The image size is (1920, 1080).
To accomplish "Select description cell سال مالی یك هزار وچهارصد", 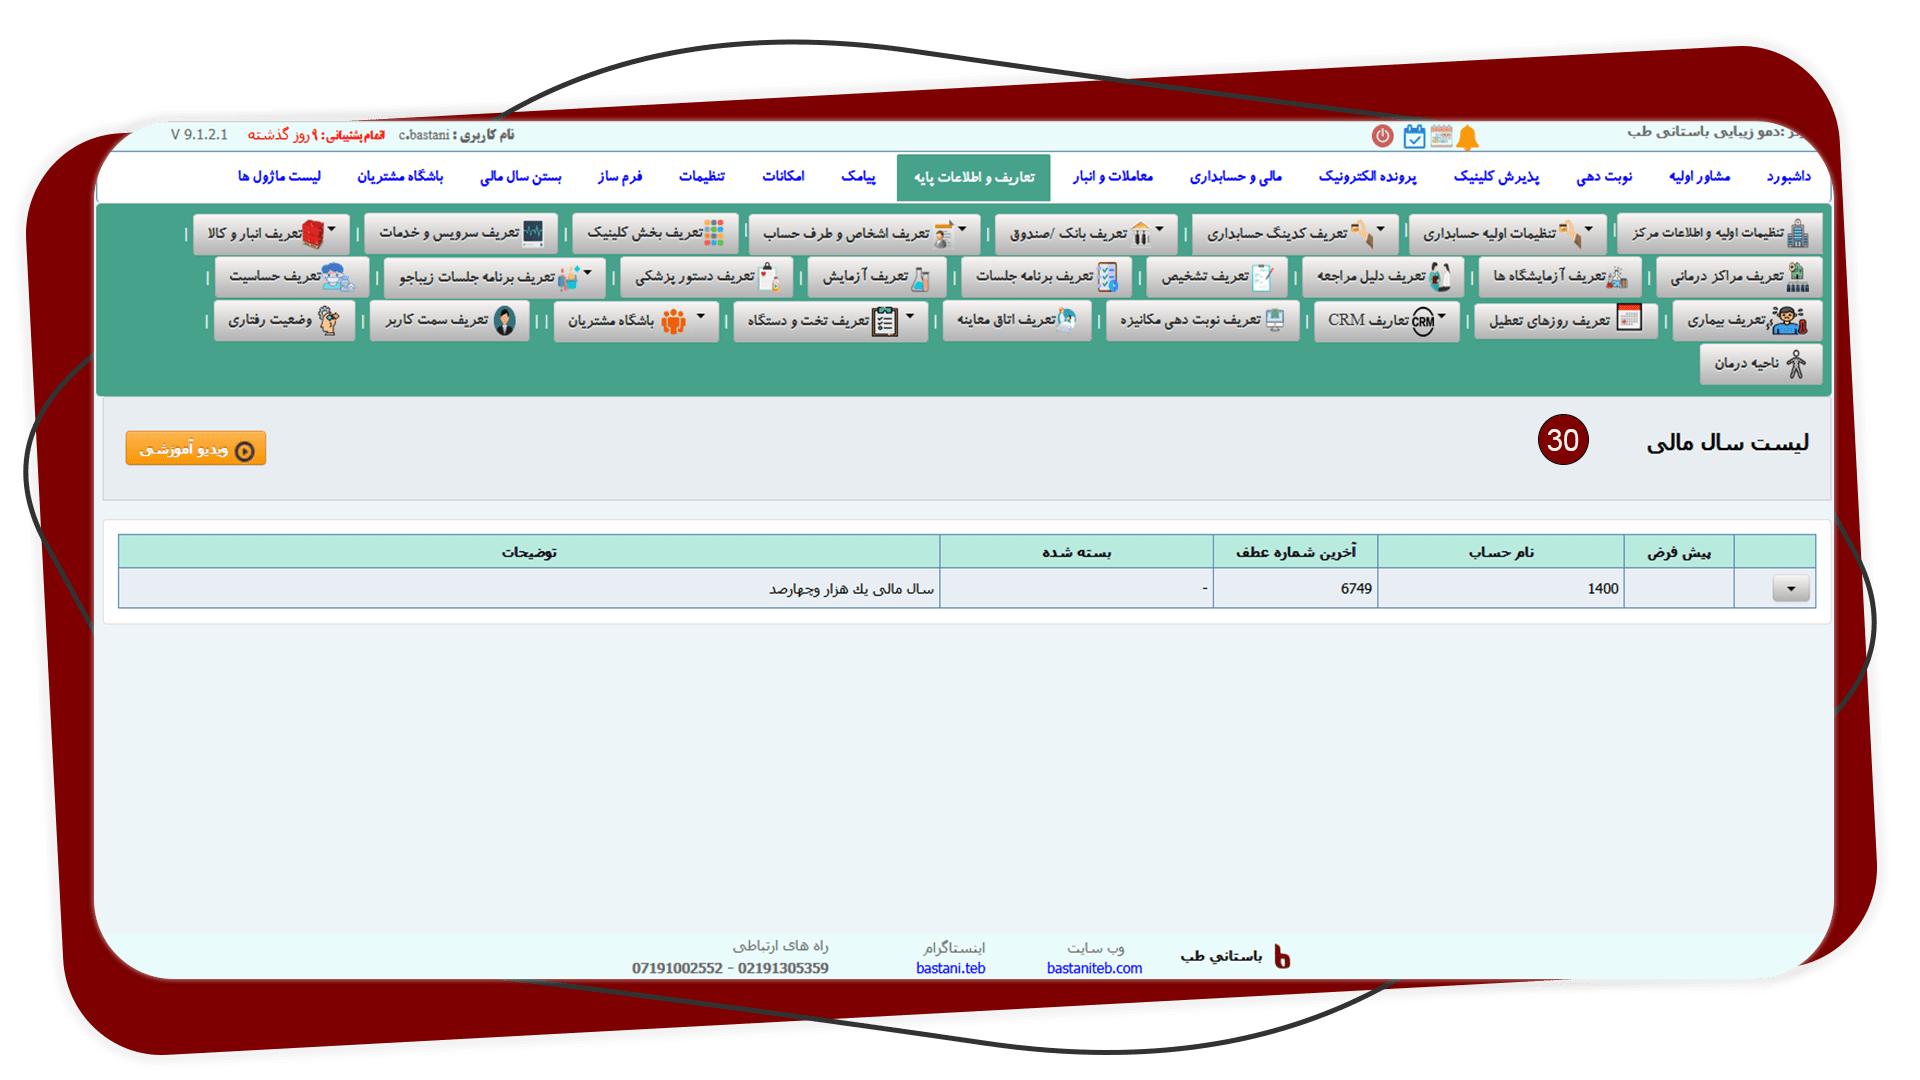I will [x=529, y=589].
